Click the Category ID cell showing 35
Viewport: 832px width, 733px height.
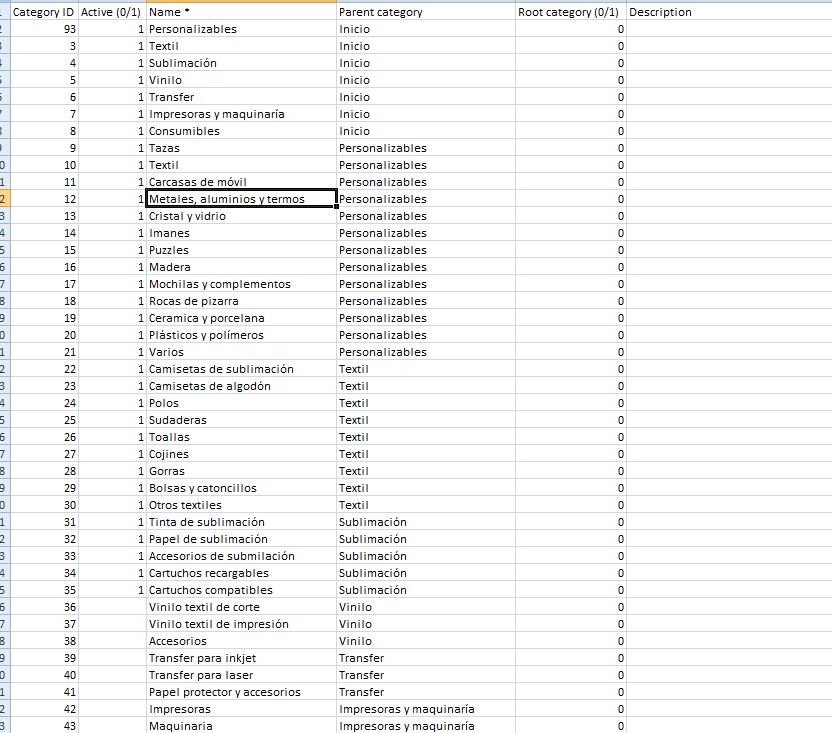click(44, 589)
